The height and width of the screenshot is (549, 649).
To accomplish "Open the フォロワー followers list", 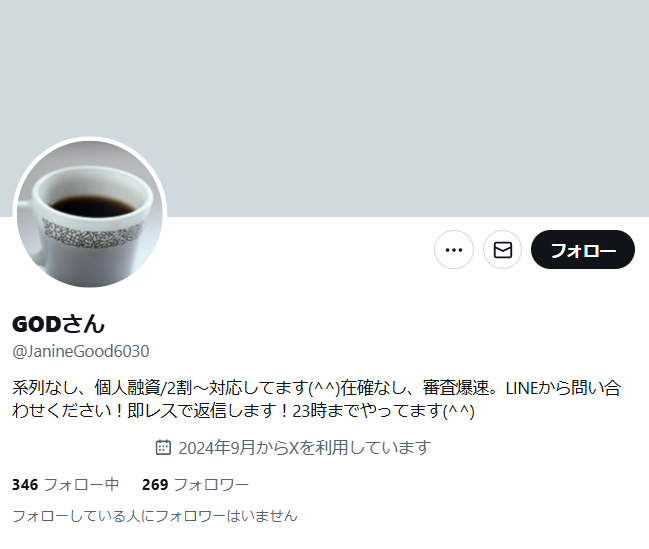I will coord(195,484).
